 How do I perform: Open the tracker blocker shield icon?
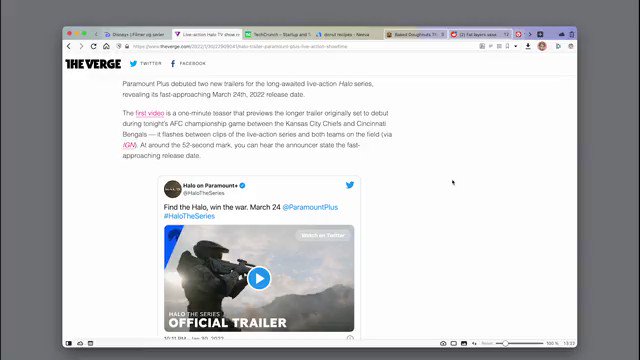click(119, 47)
